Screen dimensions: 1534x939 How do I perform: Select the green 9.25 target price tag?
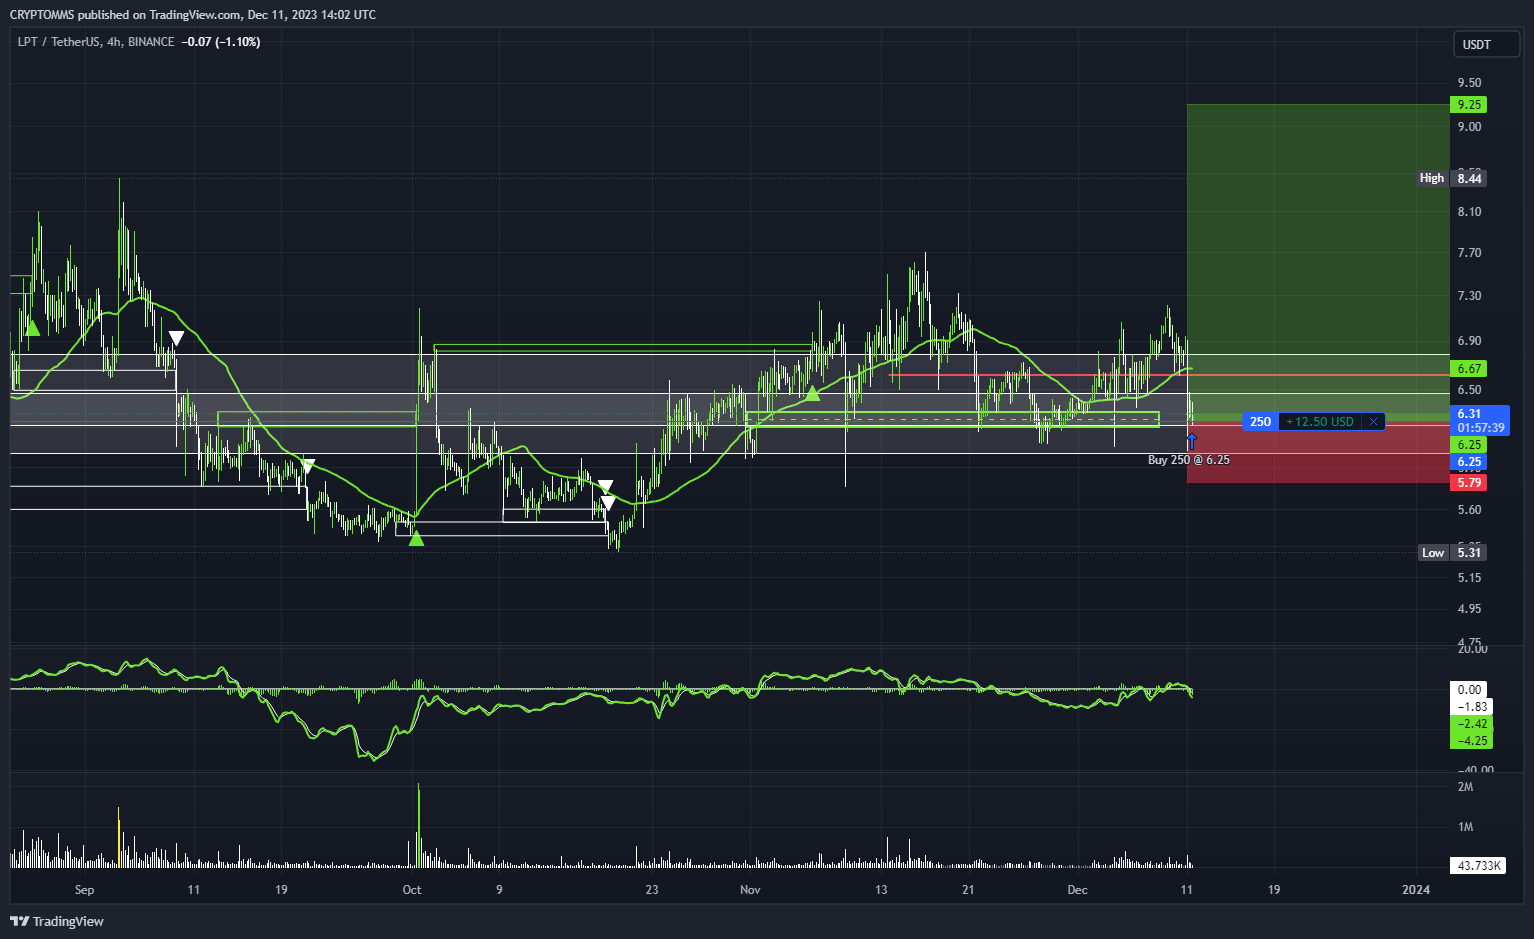pos(1468,105)
